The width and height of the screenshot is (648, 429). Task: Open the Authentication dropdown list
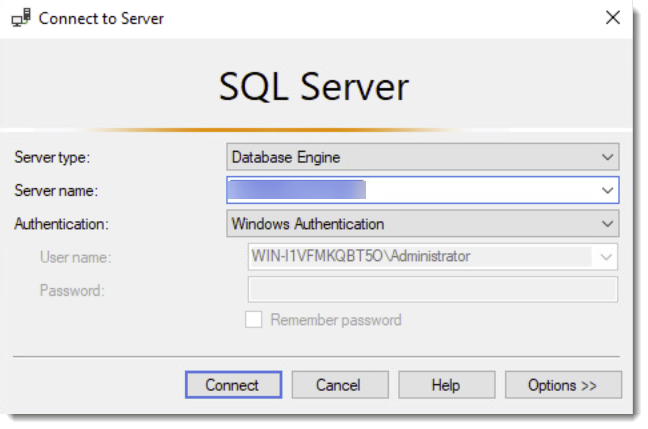click(422, 224)
